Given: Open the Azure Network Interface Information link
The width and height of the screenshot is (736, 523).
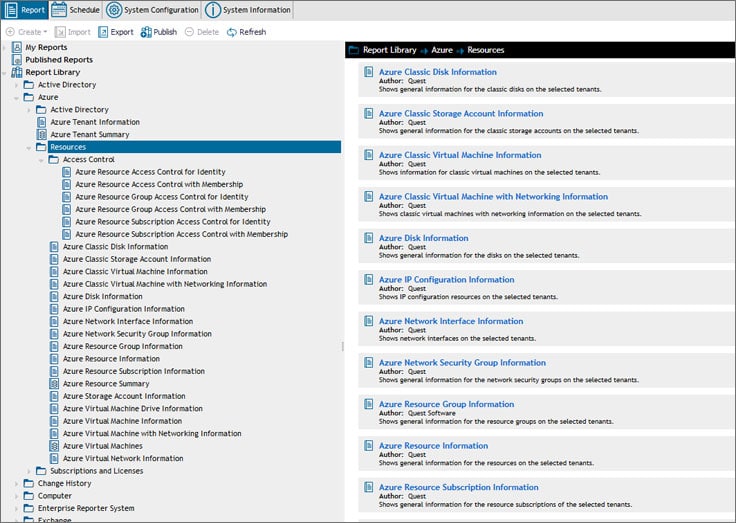Looking at the screenshot, I should tap(451, 321).
